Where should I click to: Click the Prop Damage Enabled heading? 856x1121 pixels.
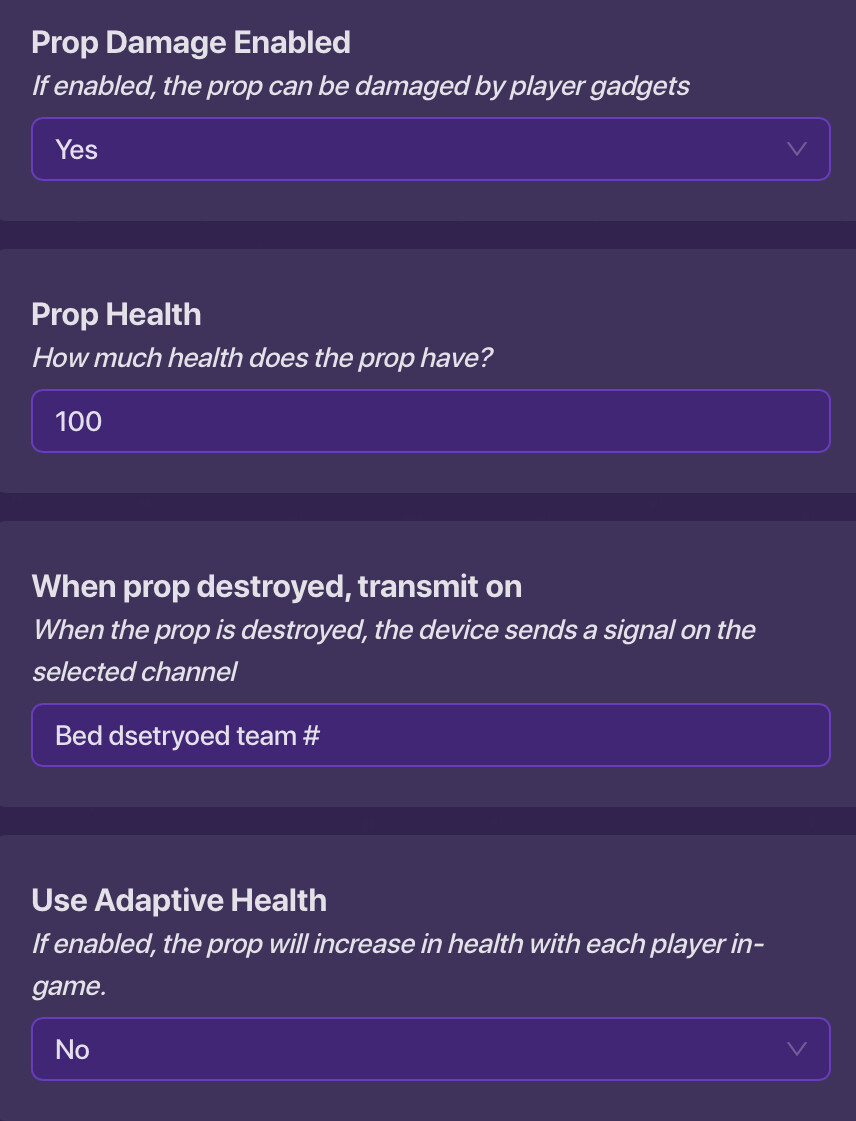tap(191, 42)
